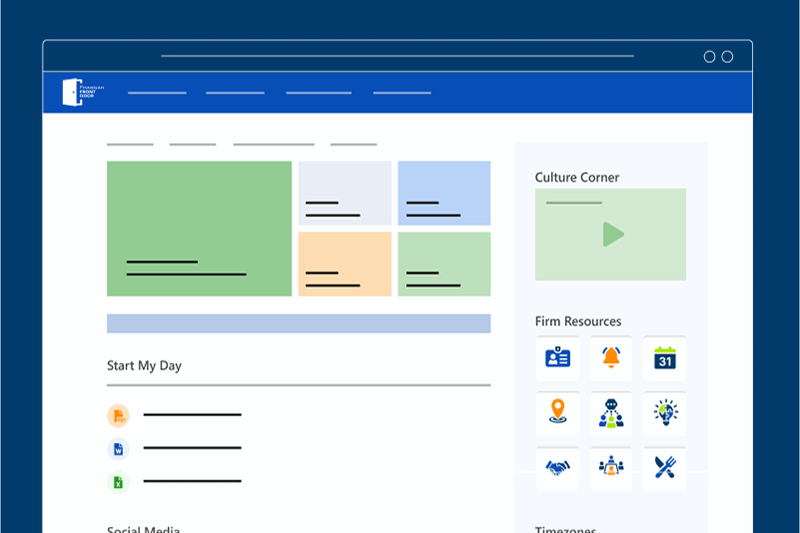
Task: Click the first browser window circle button
Action: (709, 57)
